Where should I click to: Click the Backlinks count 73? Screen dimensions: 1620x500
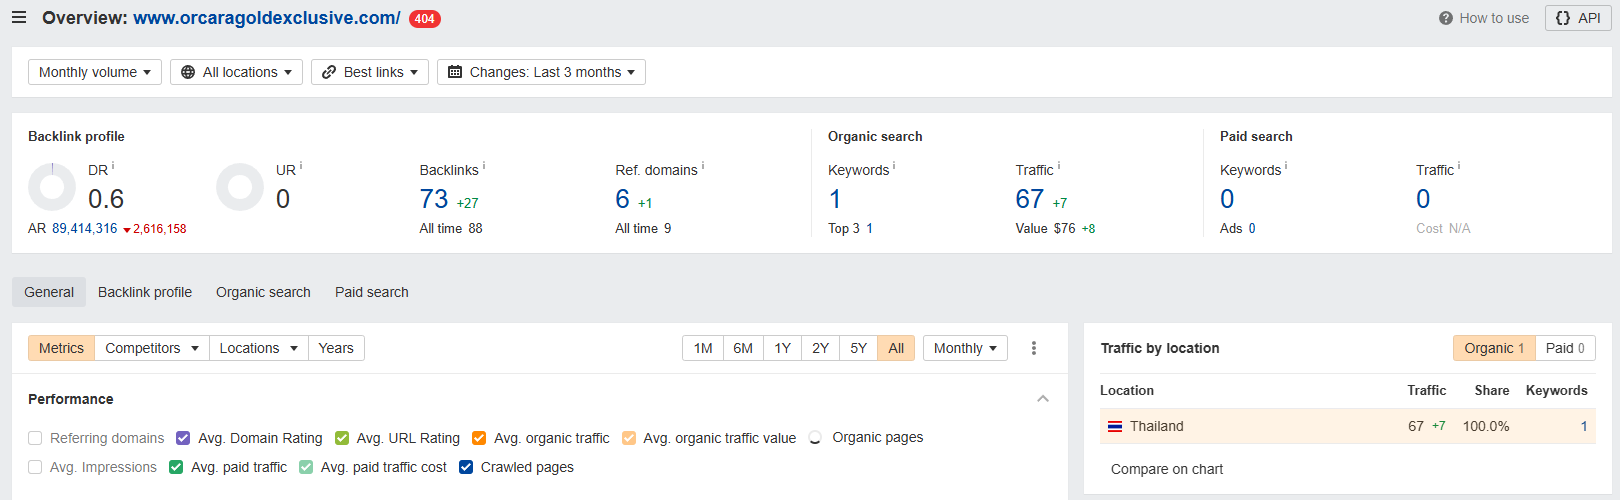[434, 199]
